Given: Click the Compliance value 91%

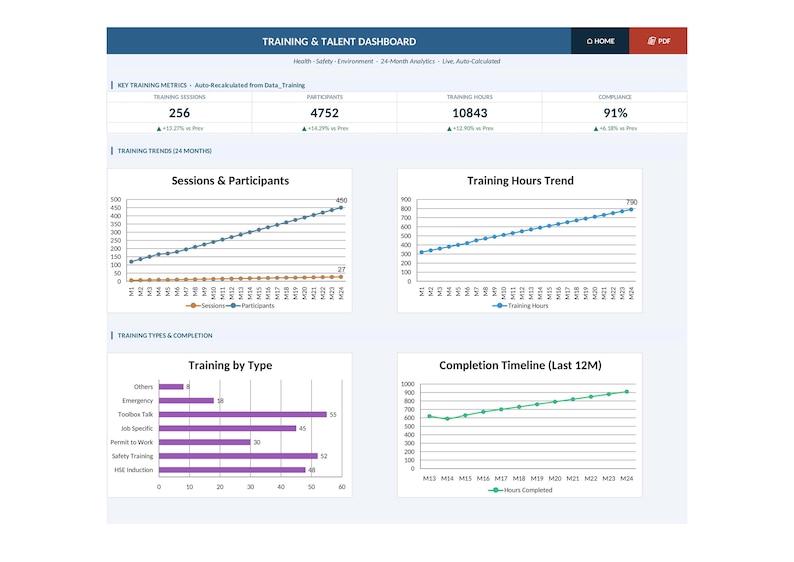Looking at the screenshot, I should click(x=615, y=113).
